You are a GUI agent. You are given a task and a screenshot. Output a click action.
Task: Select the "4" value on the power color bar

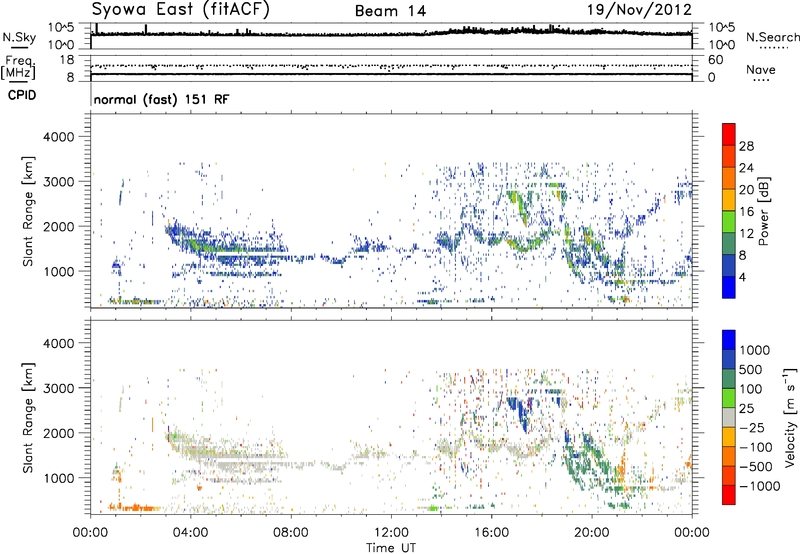coord(742,277)
